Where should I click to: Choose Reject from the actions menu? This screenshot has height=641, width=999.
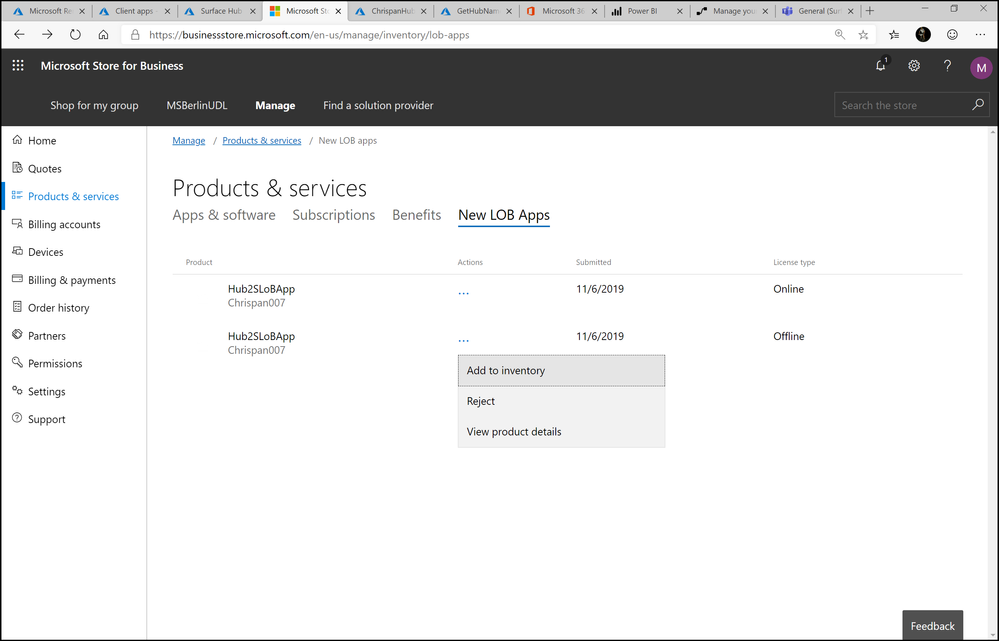point(561,401)
